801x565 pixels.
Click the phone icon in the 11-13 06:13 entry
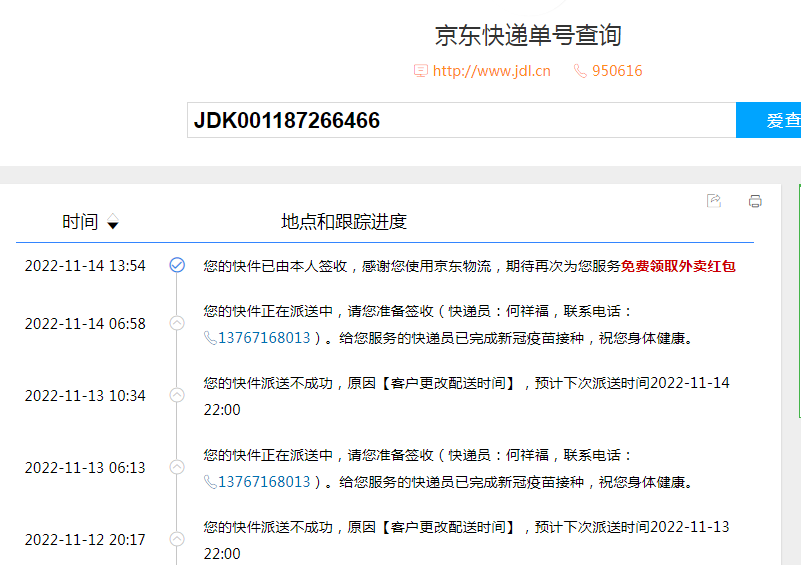click(210, 482)
